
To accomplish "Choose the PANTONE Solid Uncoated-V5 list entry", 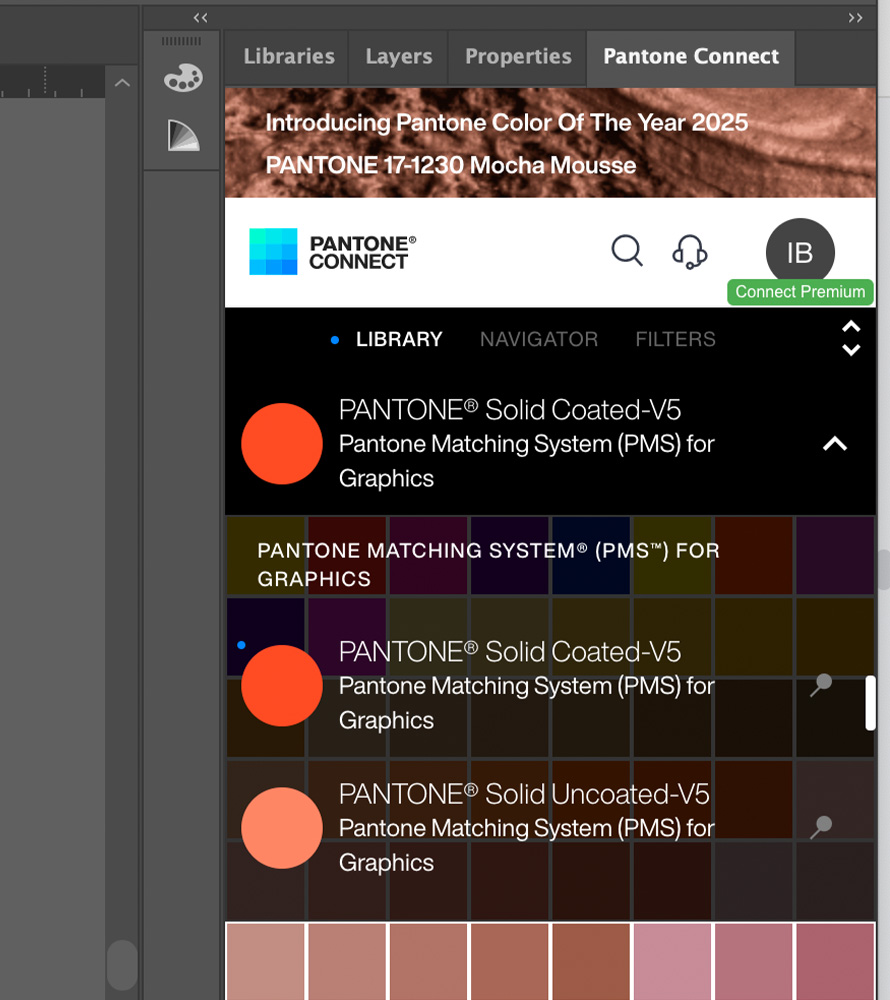I will pyautogui.click(x=550, y=828).
